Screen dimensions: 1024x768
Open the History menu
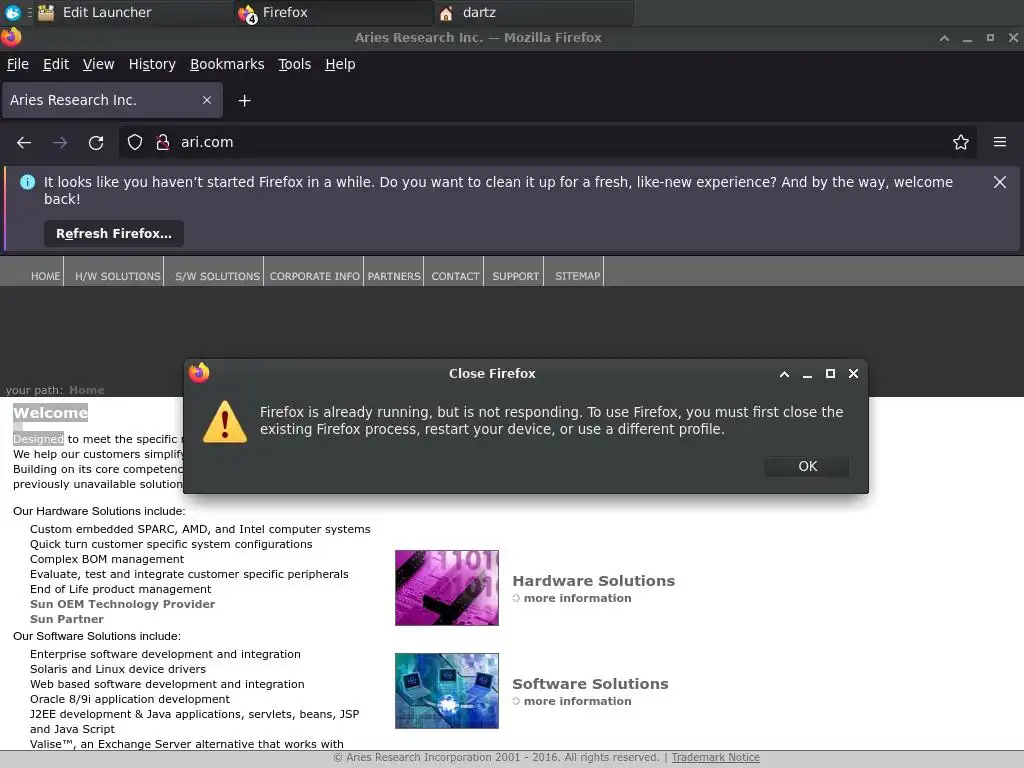[x=152, y=64]
